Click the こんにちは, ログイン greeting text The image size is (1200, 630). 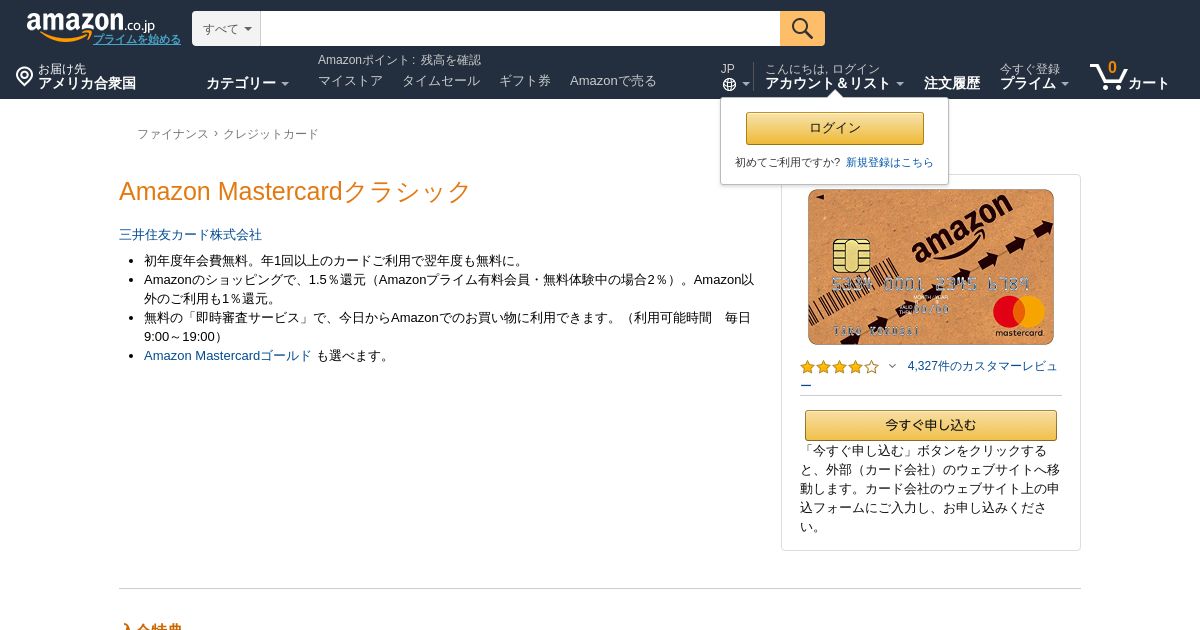[822, 69]
